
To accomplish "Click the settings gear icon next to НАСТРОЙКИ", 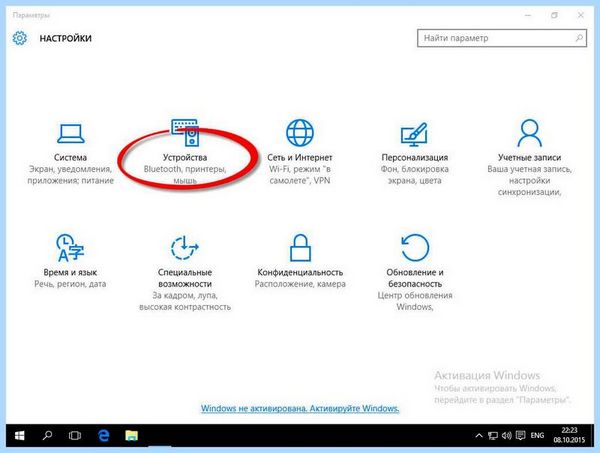I will [20, 38].
